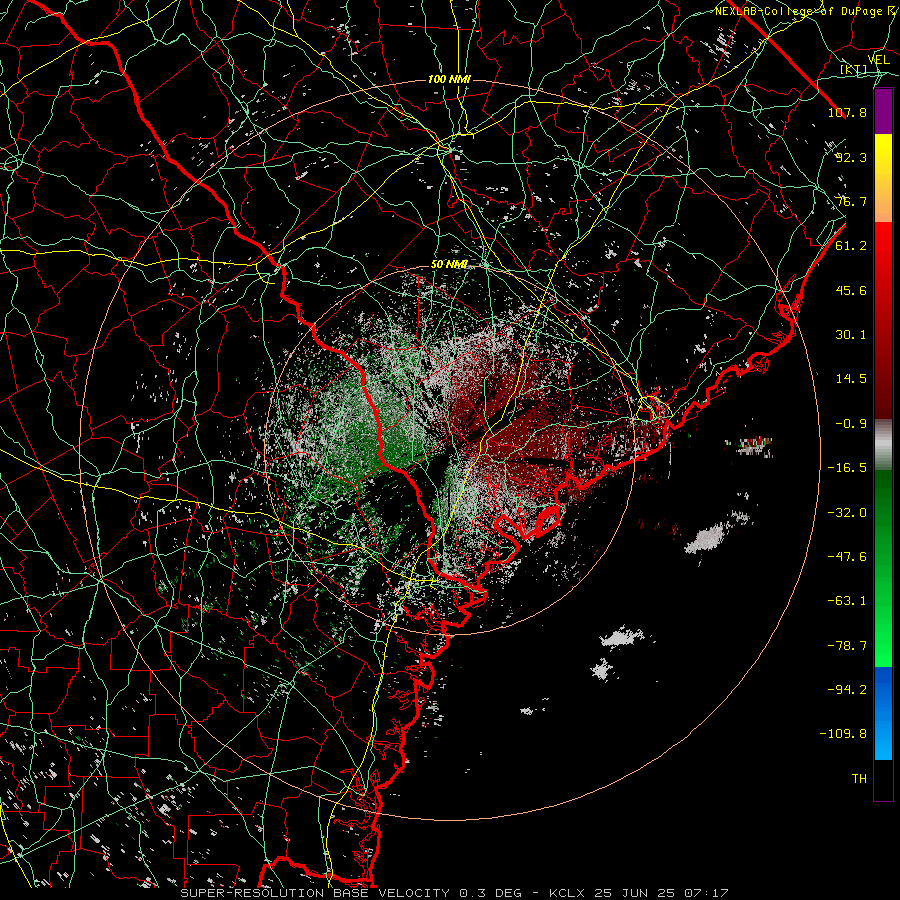Click the 76.7 legend value
Image resolution: width=900 pixels, height=900 pixels.
coord(851,201)
